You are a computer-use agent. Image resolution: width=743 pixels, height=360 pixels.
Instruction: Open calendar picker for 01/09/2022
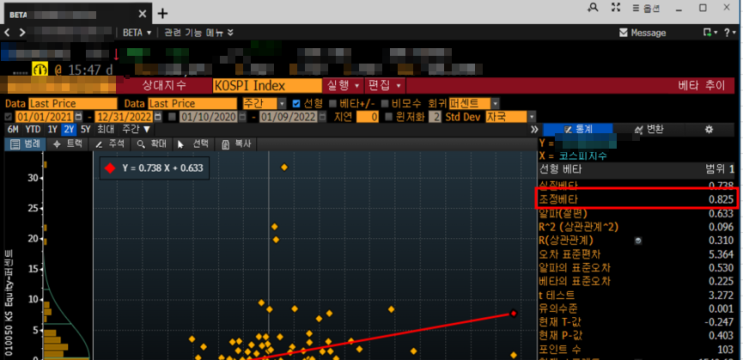[322, 117]
